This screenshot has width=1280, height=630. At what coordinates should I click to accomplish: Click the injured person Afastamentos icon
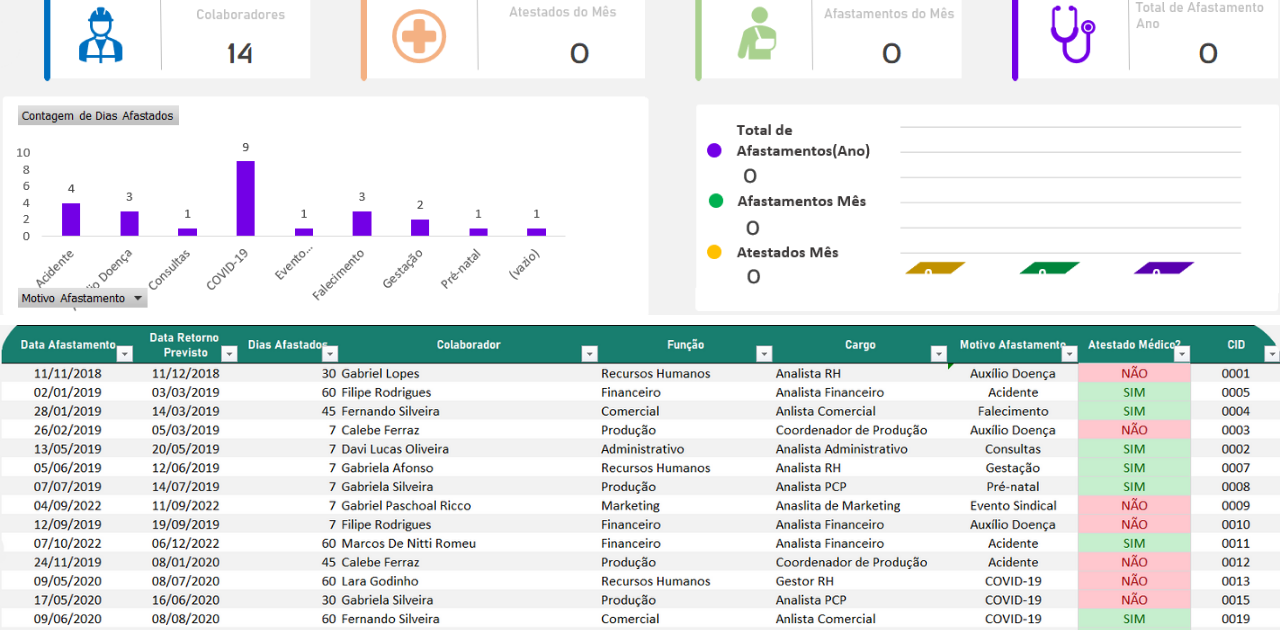[756, 37]
